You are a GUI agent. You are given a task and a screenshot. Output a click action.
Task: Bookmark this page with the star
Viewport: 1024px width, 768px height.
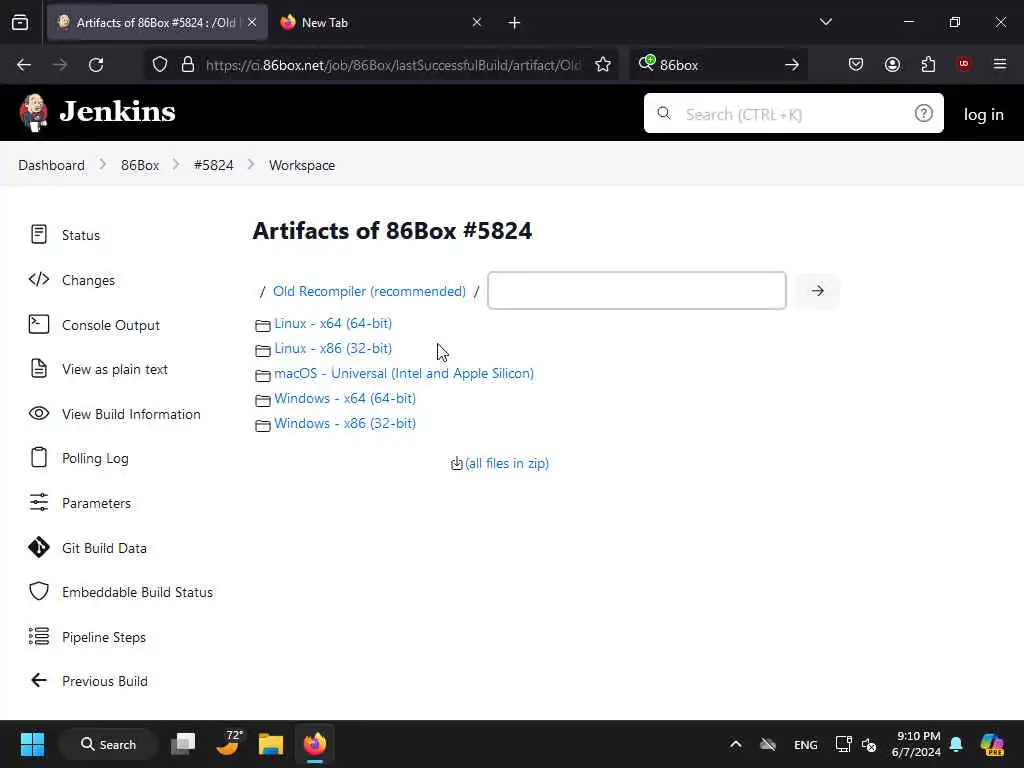603,65
